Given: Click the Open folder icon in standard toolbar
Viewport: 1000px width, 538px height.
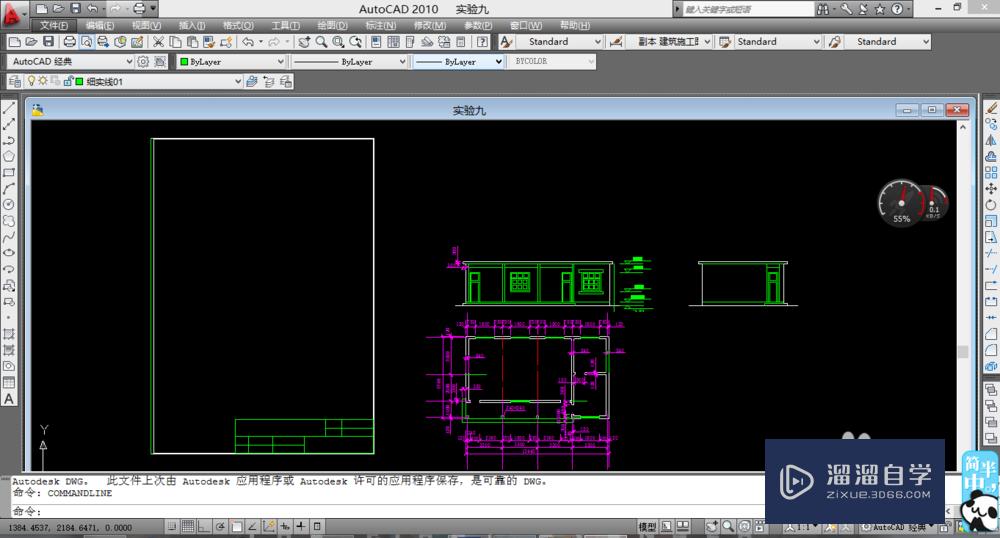Looking at the screenshot, I should pos(31,42).
